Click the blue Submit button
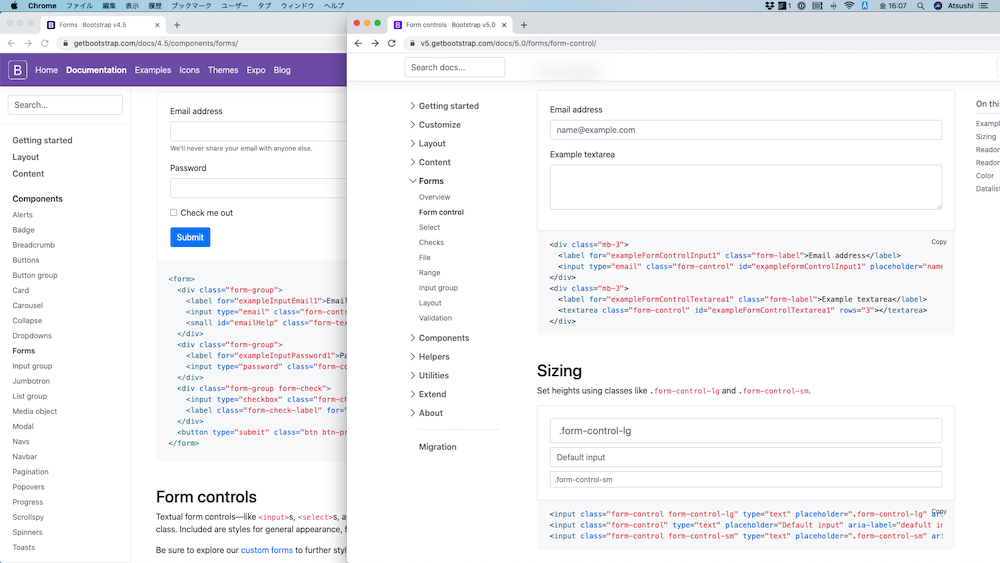 pyautogui.click(x=190, y=237)
